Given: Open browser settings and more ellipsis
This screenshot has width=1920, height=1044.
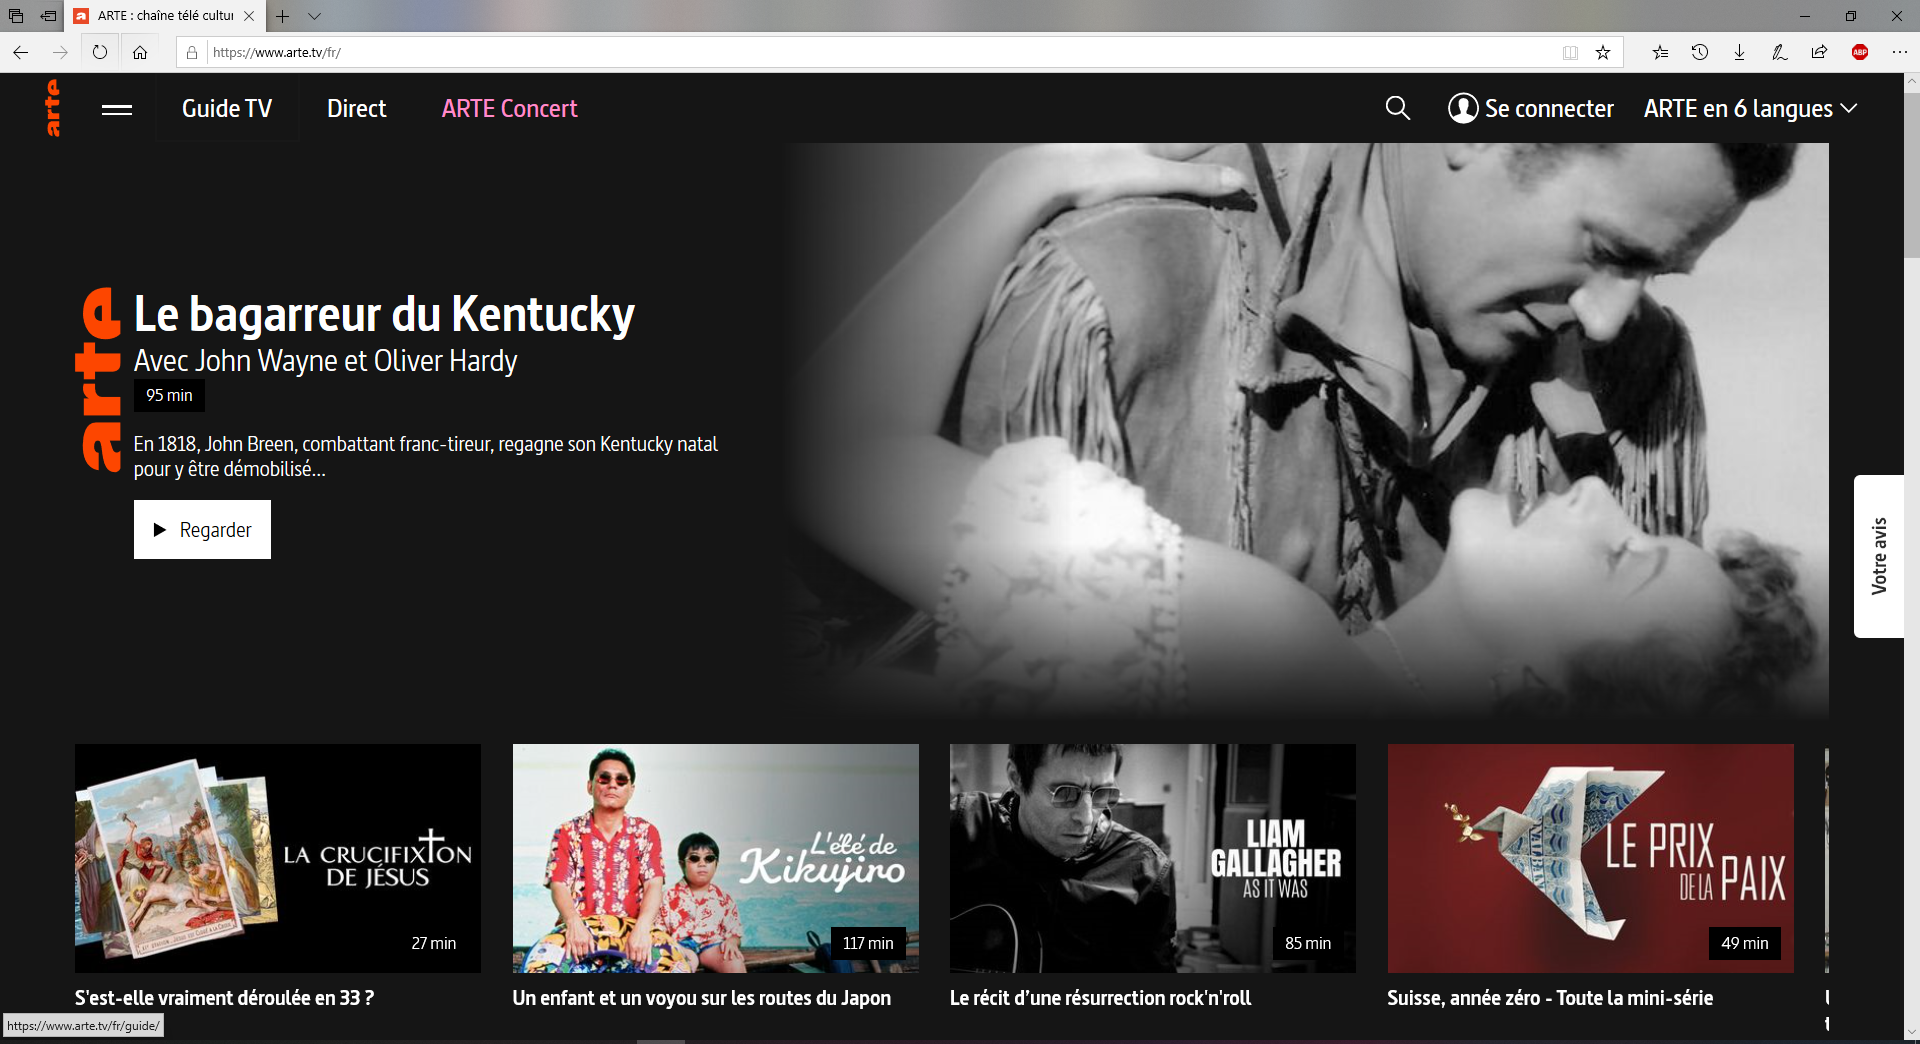Looking at the screenshot, I should 1900,52.
